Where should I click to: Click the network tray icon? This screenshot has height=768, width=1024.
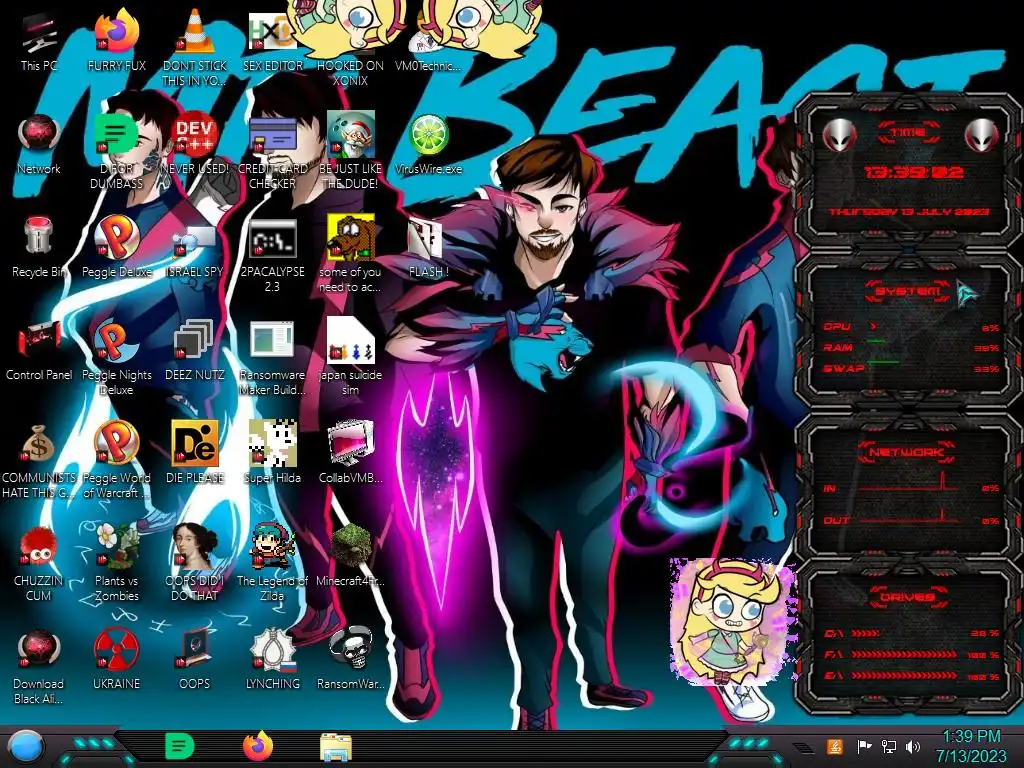pyautogui.click(x=889, y=746)
